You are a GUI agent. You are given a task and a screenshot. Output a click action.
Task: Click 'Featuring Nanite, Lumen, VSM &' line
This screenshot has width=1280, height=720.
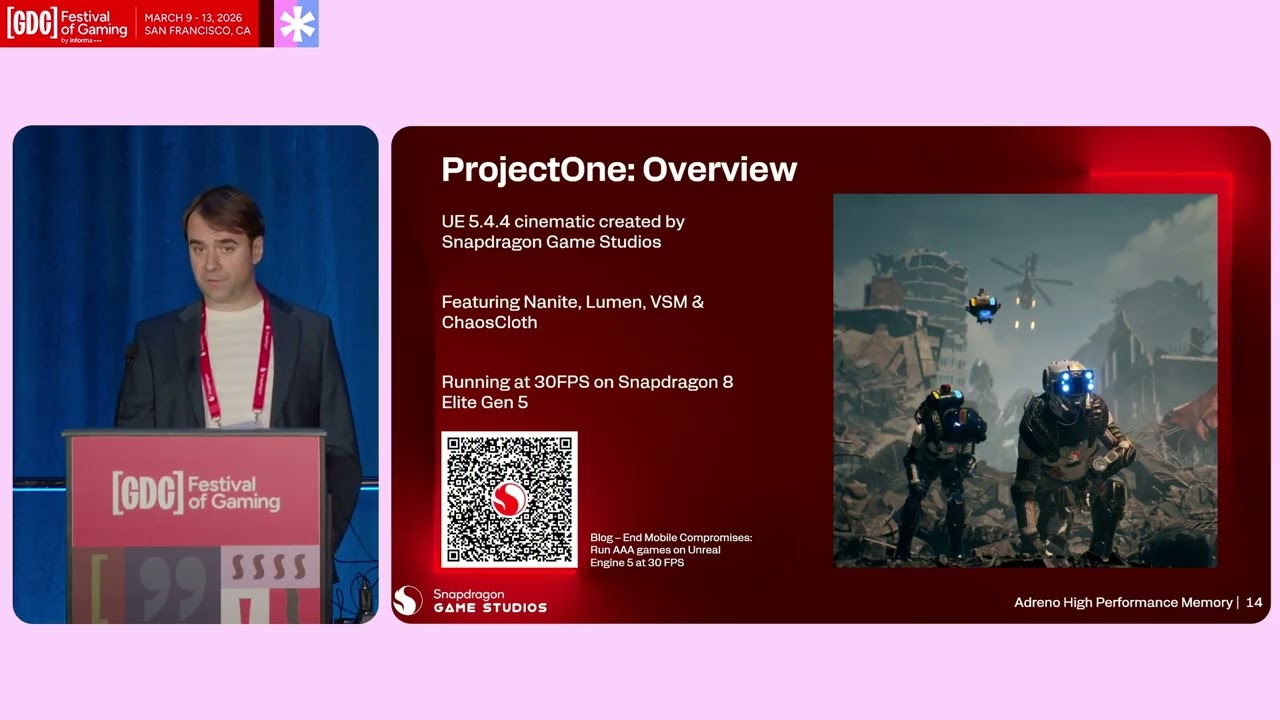pyautogui.click(x=573, y=301)
